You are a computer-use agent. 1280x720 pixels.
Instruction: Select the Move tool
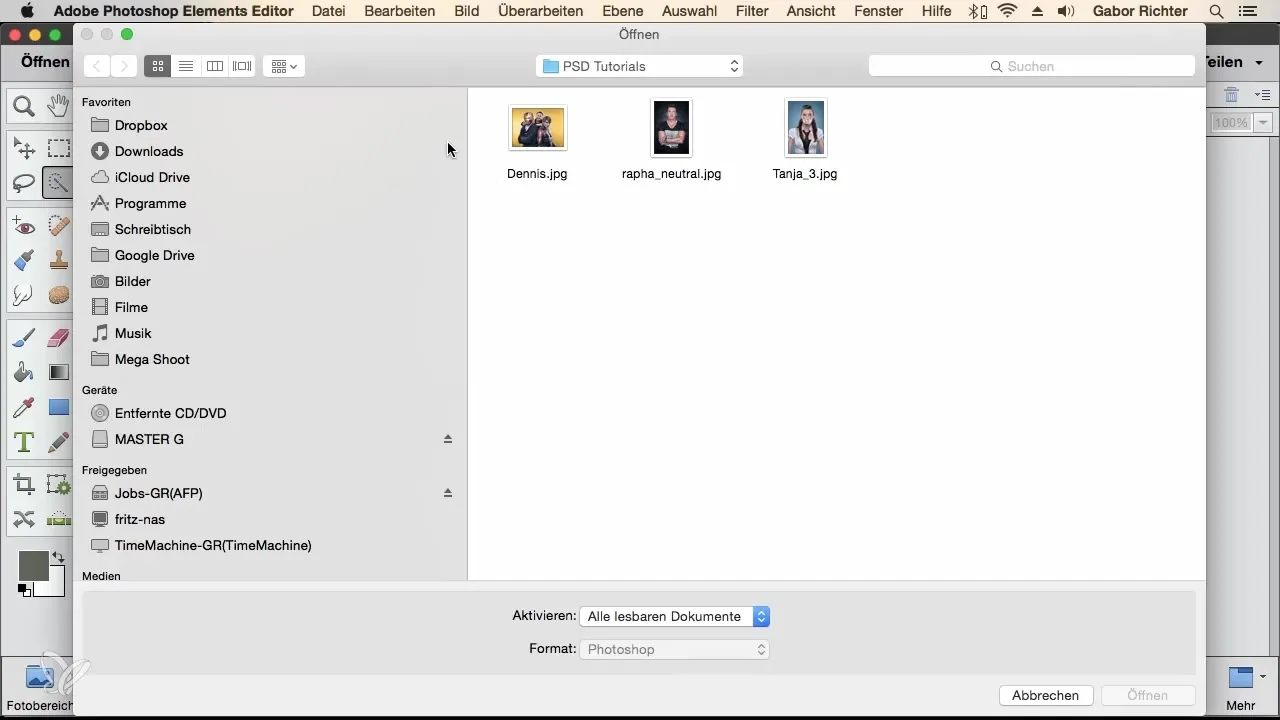tap(24, 149)
